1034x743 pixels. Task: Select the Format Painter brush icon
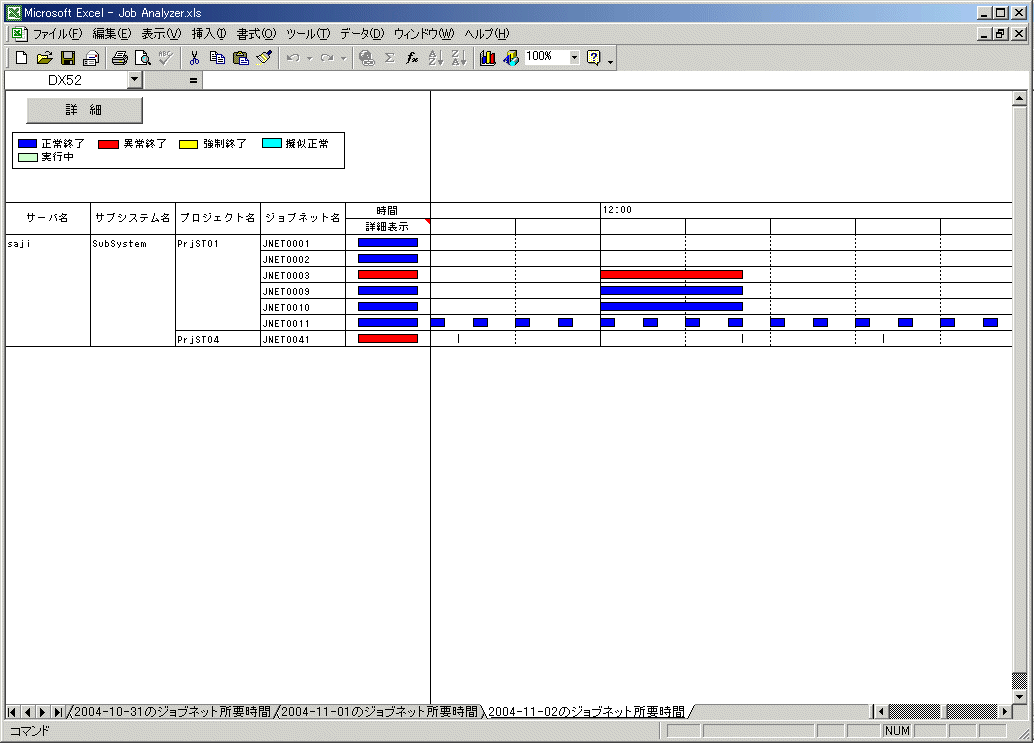(264, 58)
